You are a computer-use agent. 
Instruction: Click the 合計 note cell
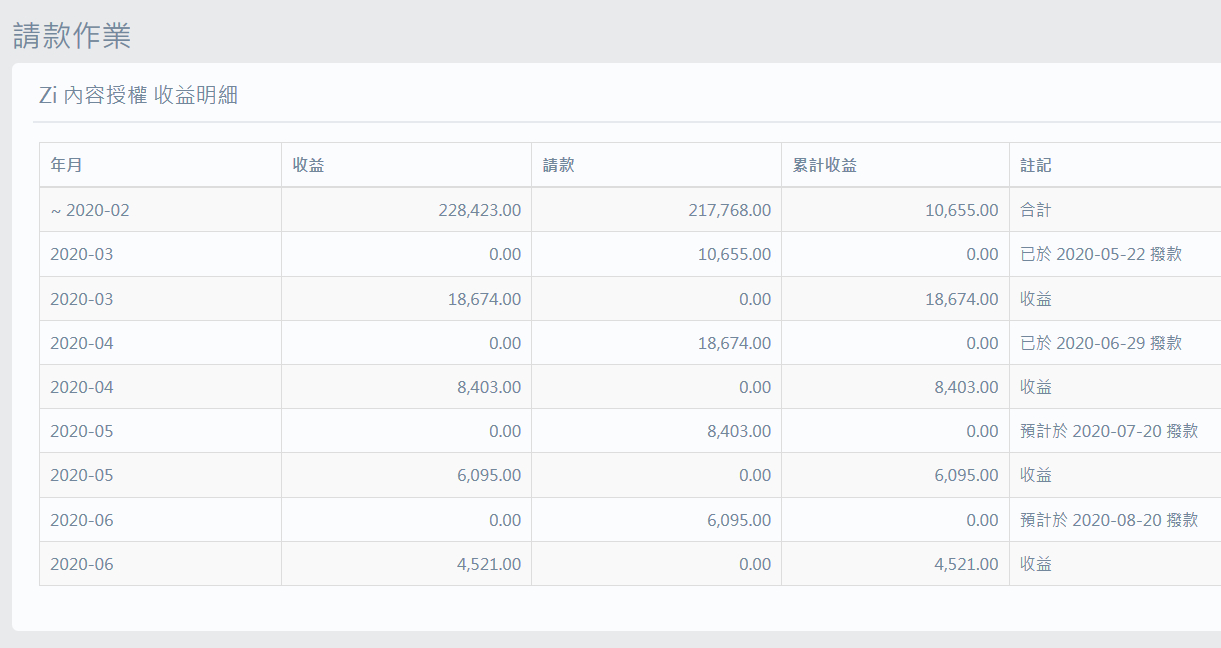(1036, 210)
